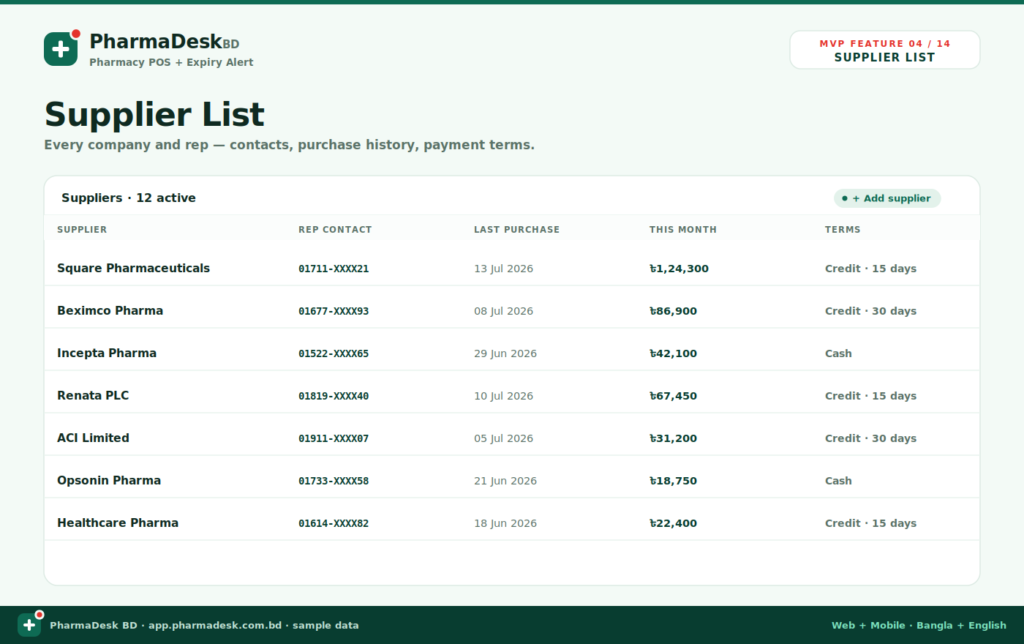Click rep contact 01677-XXXX93
The image size is (1024, 644).
point(333,311)
